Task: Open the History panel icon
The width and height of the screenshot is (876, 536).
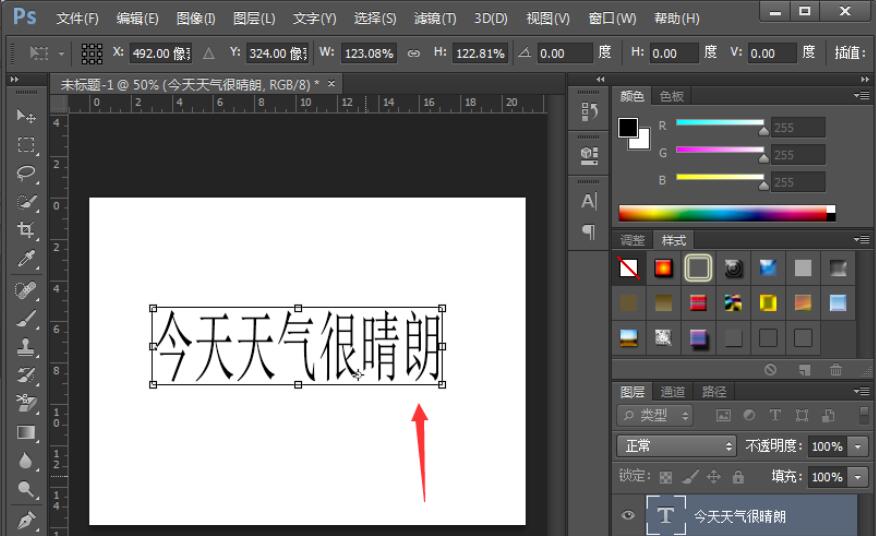Action: 589,112
